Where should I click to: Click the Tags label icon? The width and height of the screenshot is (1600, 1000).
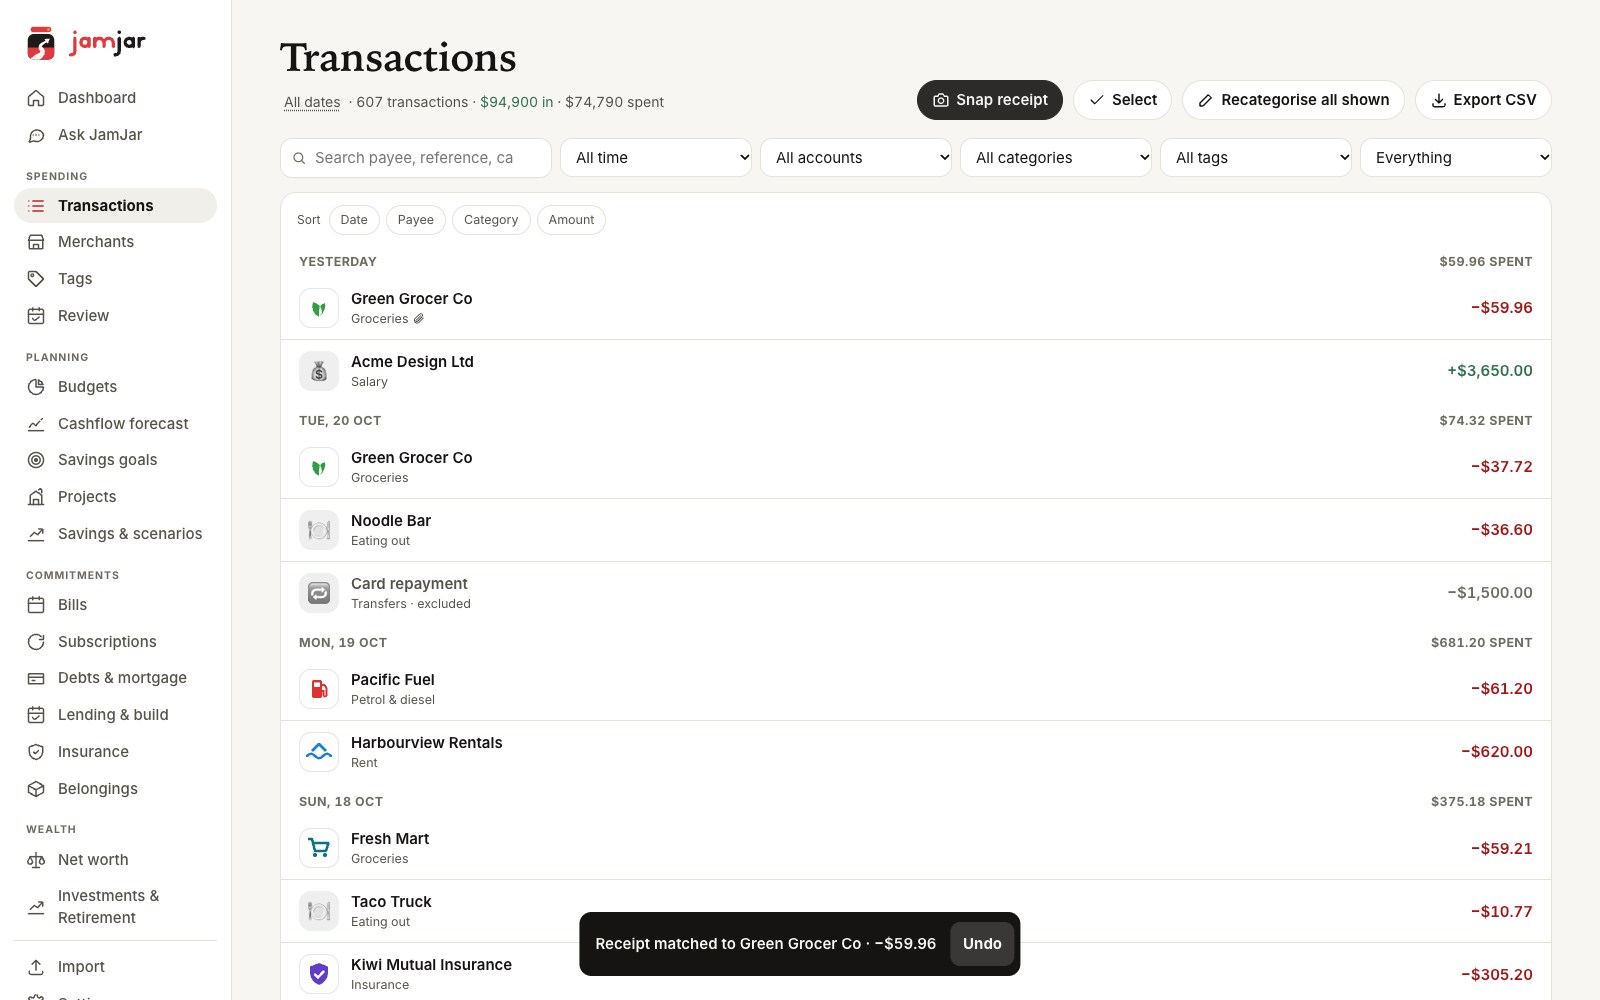tap(36, 279)
